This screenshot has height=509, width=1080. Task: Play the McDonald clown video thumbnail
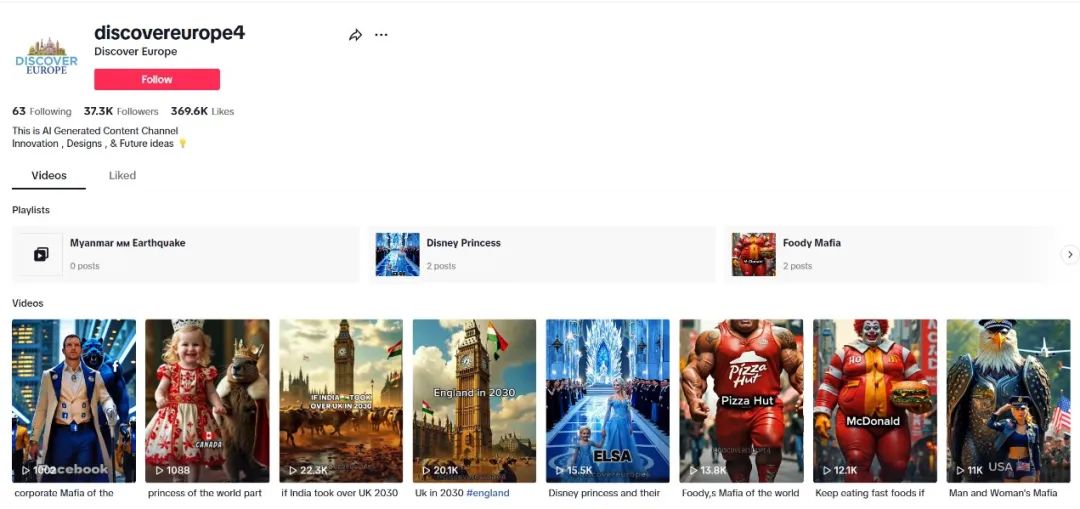[875, 400]
